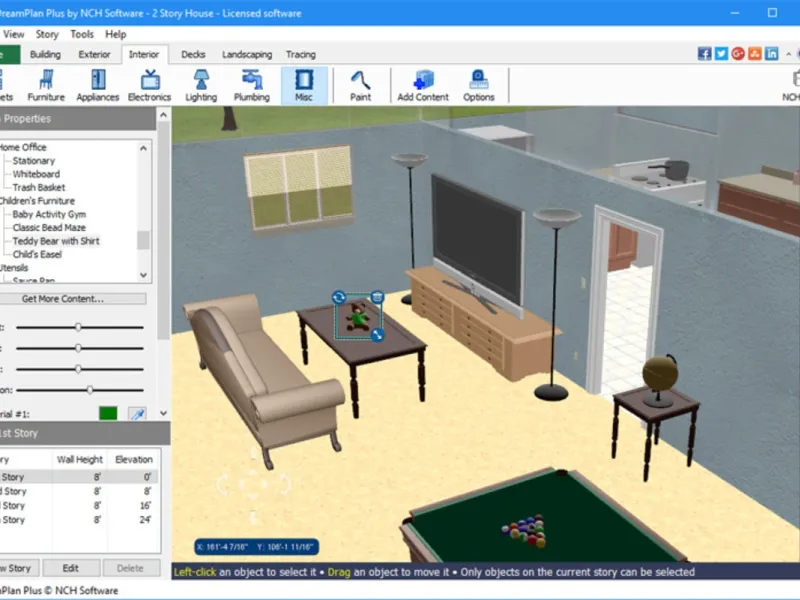Expand the social toolbar chevron
Viewport: 800px width, 600px height.
(x=789, y=54)
